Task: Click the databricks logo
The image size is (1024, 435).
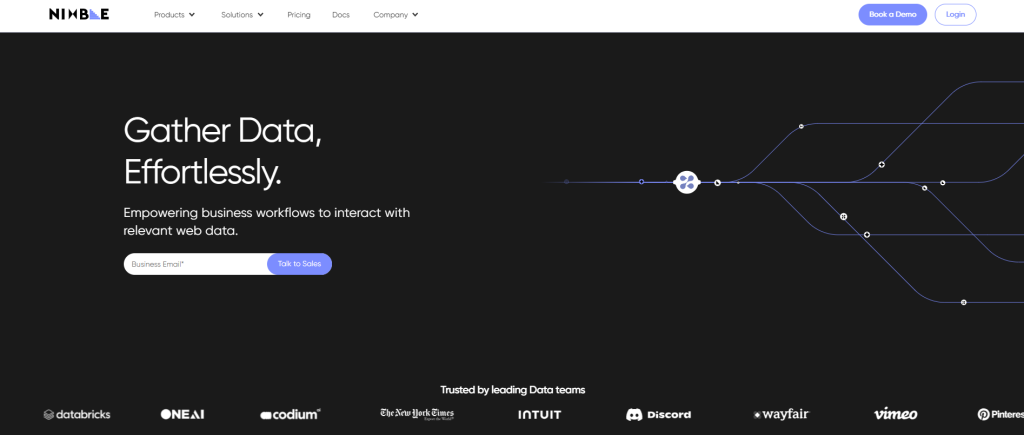Action: point(77,414)
